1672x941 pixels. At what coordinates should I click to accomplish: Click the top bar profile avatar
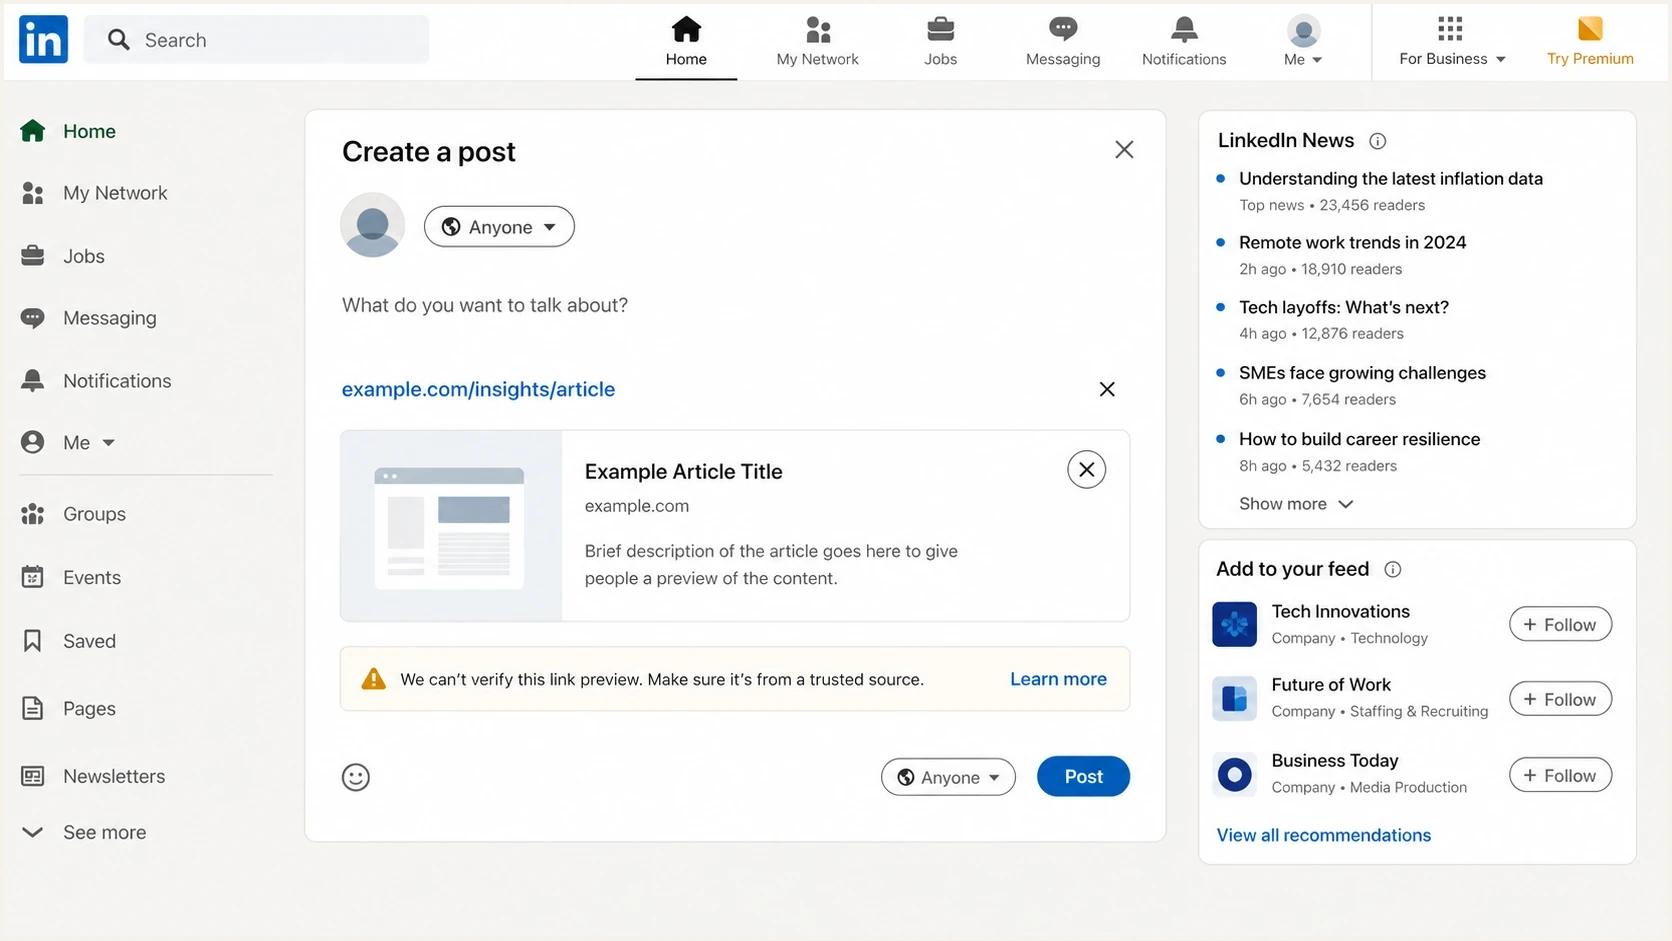(x=1303, y=31)
